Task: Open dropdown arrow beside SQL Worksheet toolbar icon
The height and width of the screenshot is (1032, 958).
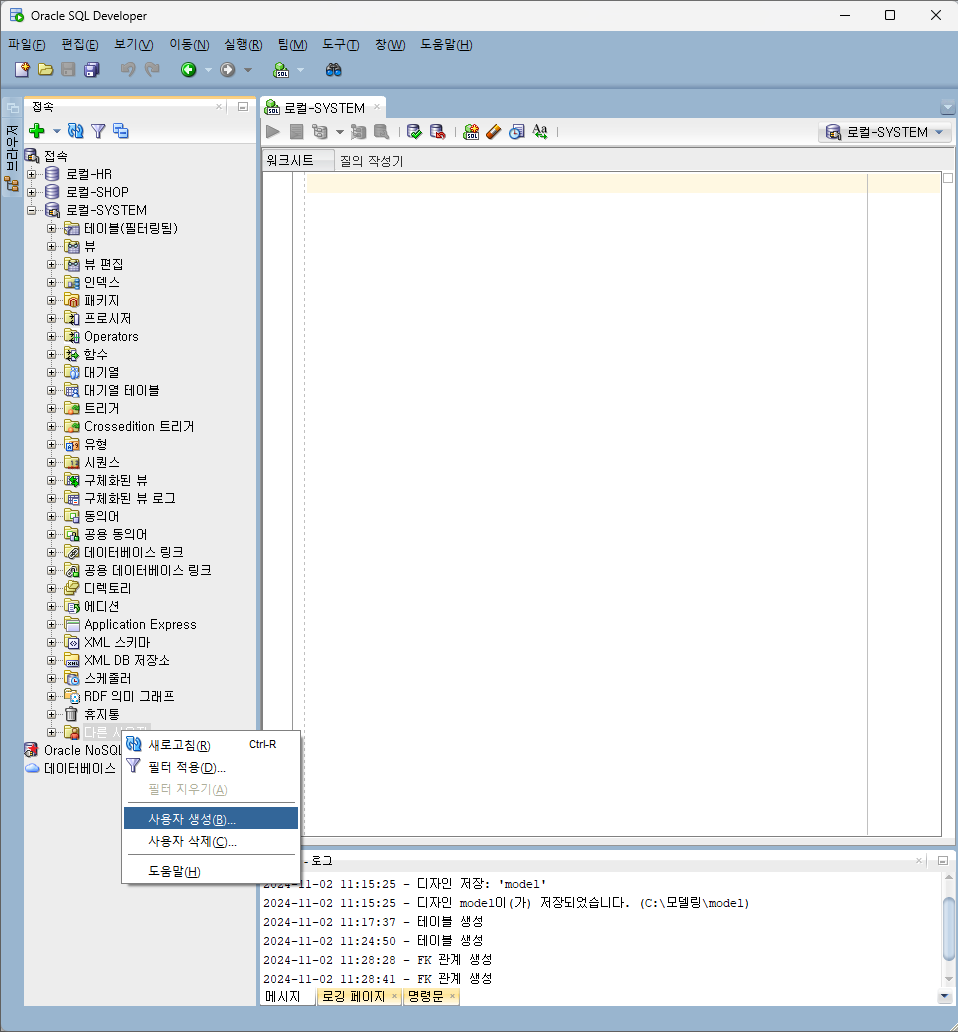Action: (x=301, y=70)
